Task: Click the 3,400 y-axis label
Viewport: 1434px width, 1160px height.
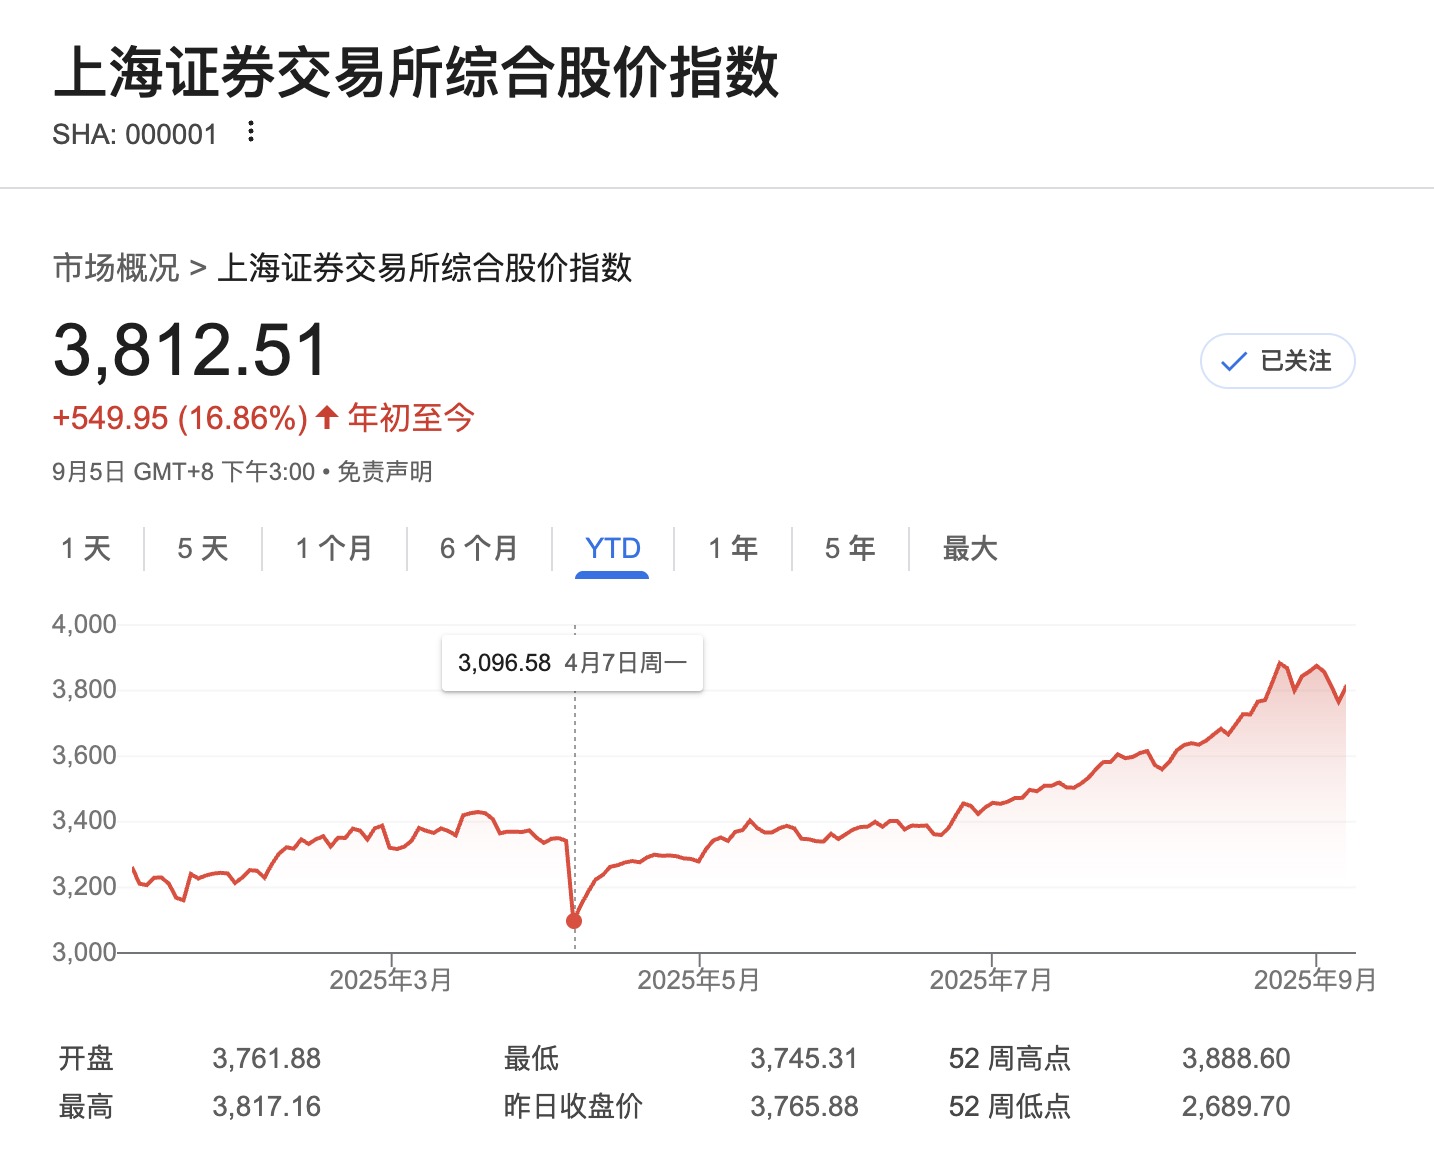Action: 85,821
